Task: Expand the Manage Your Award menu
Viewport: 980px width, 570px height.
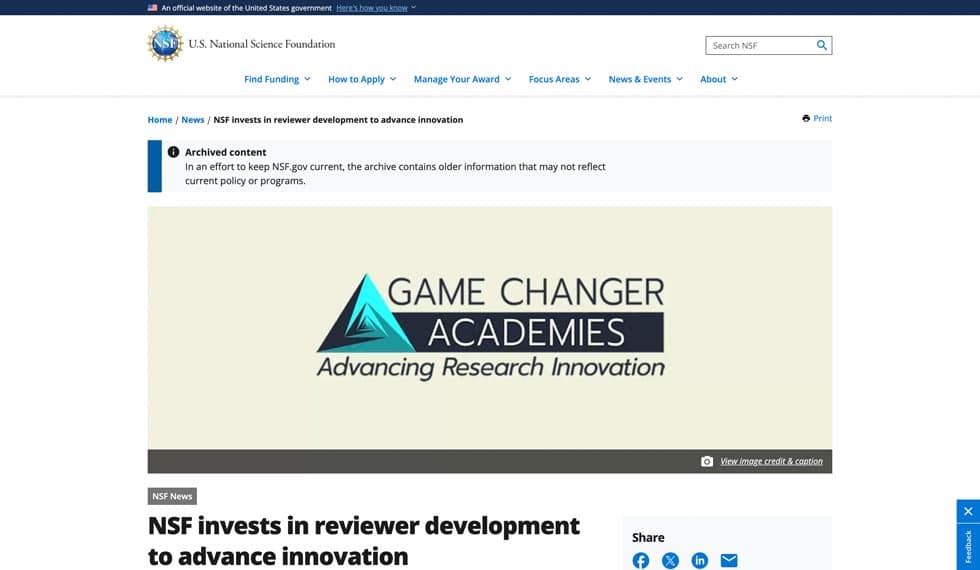Action: [462, 79]
